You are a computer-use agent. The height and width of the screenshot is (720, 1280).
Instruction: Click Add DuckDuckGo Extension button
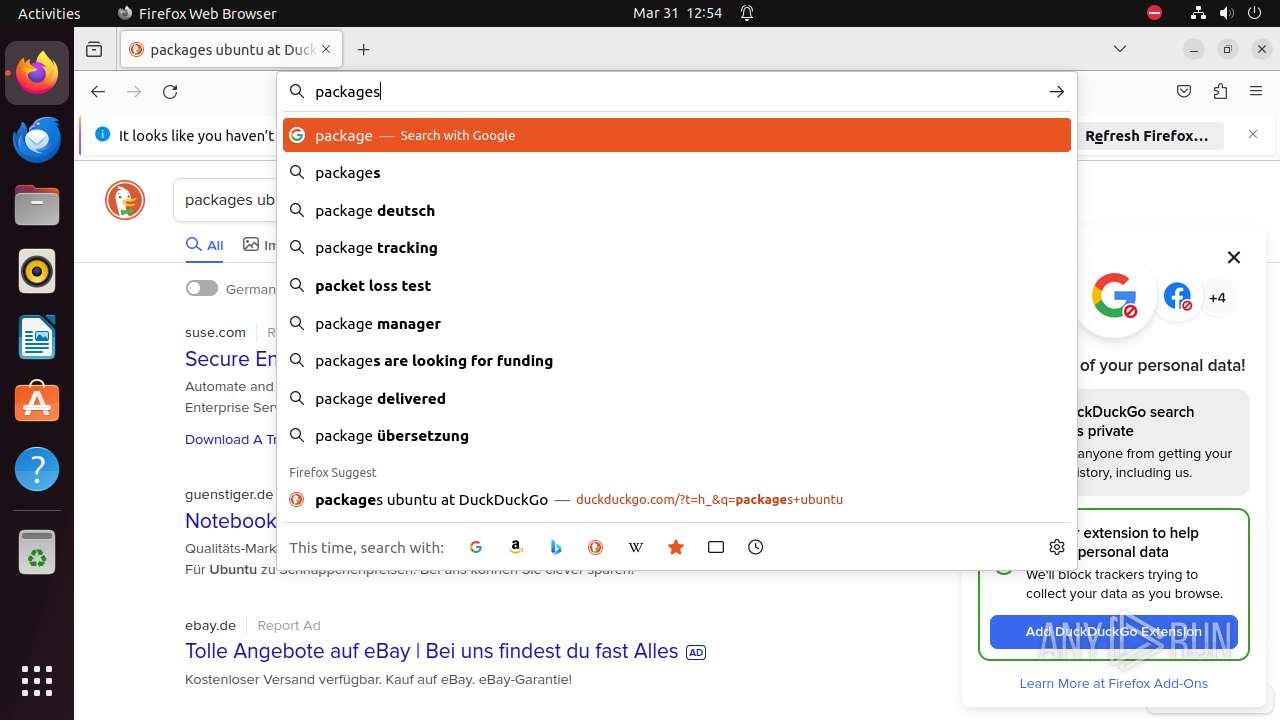1113,632
